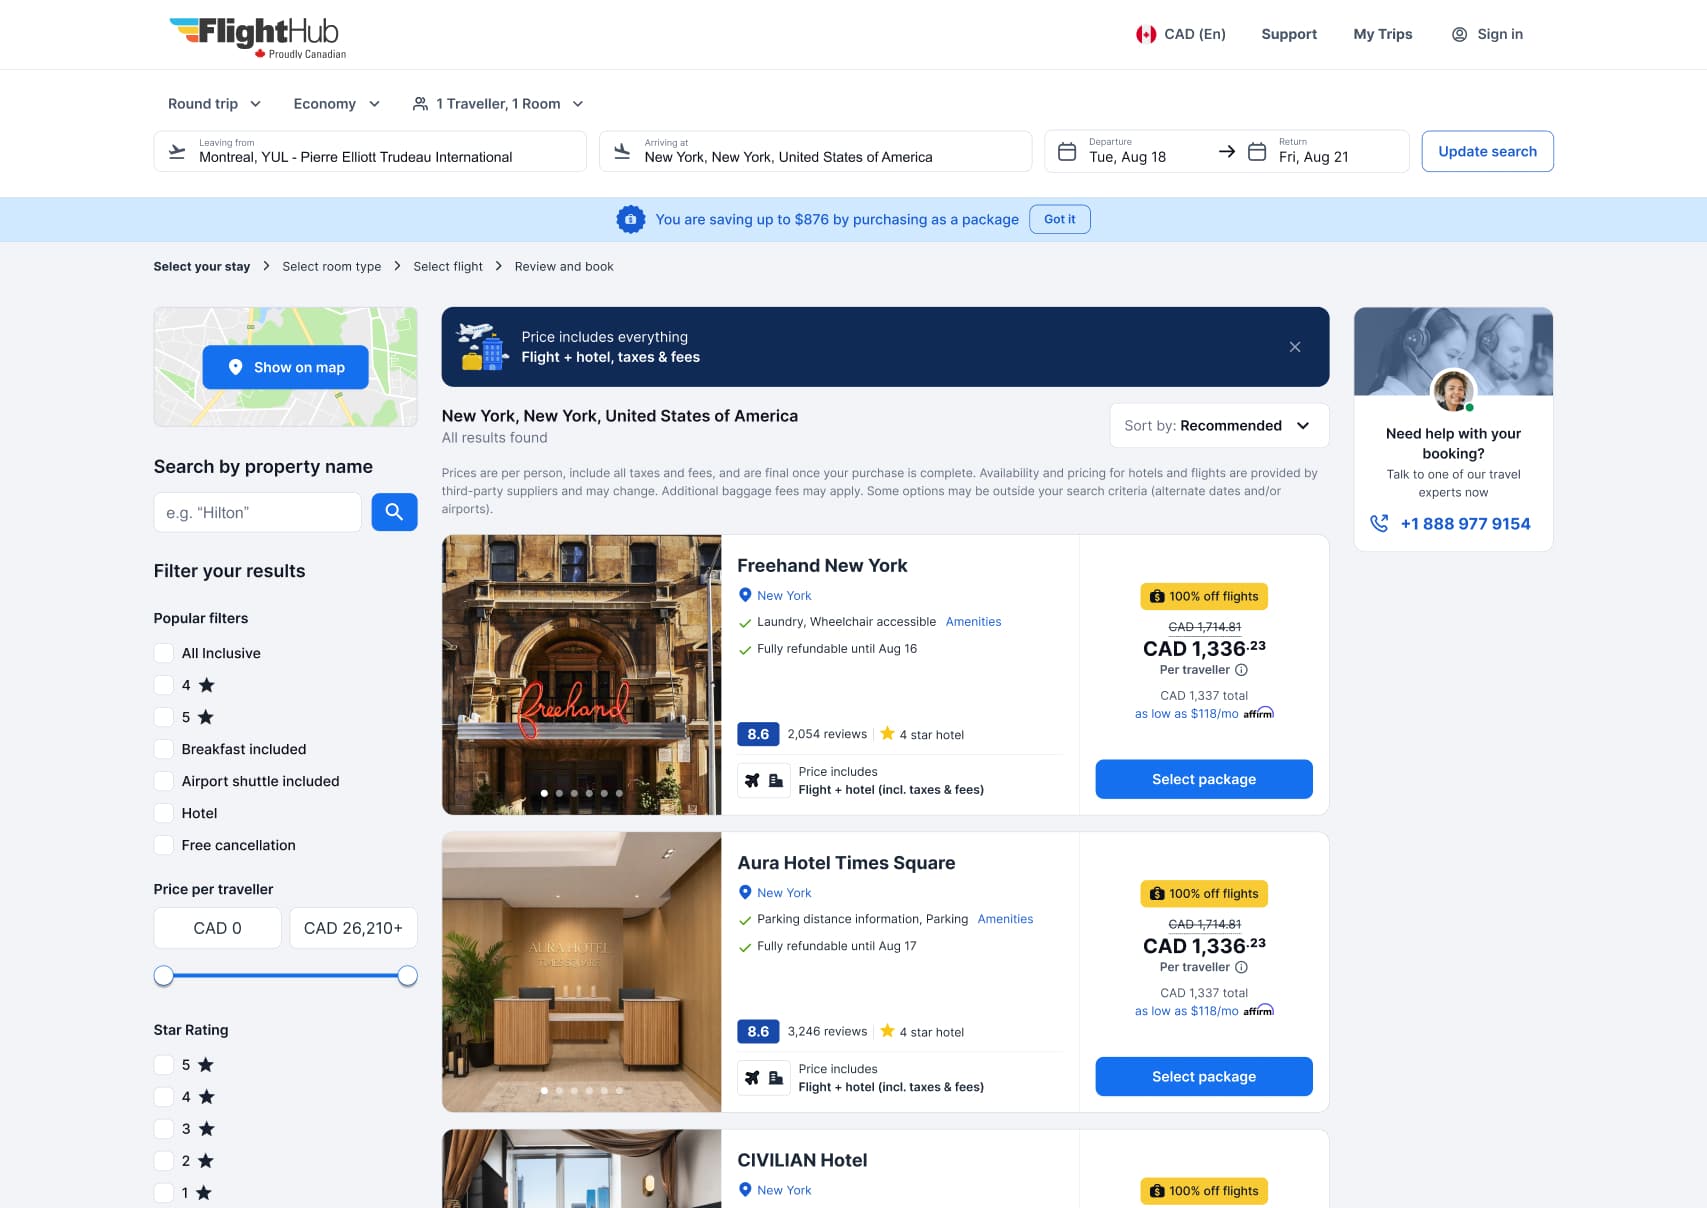Check the 4 star popular filter
This screenshot has width=1707, height=1208.
[x=164, y=685]
